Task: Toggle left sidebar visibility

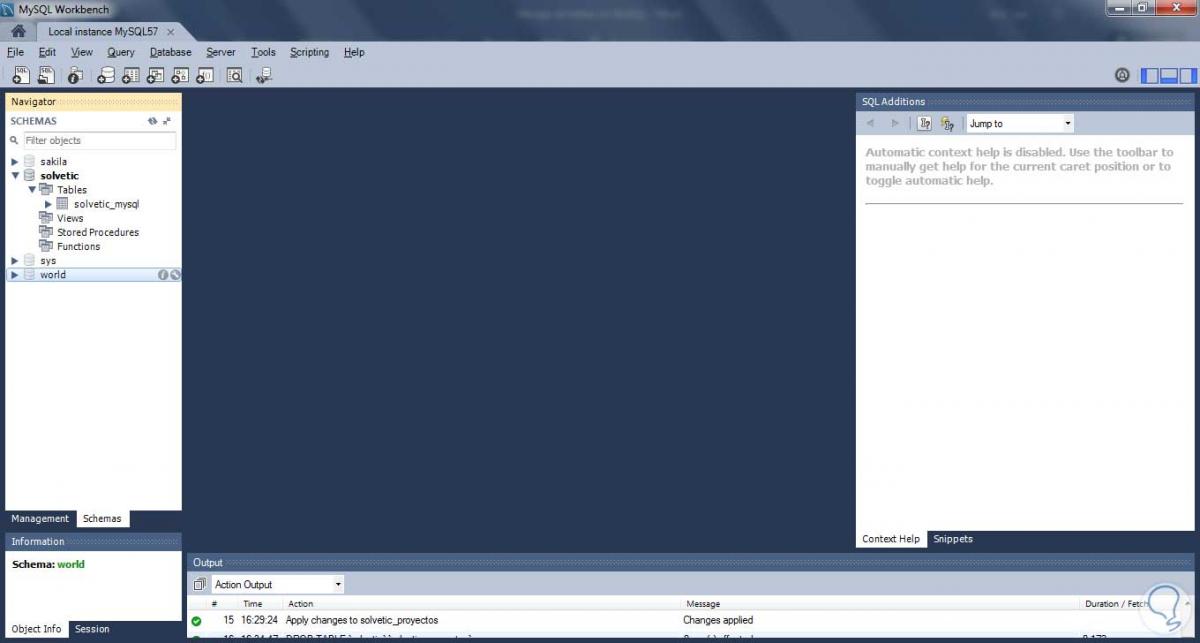Action: click(1150, 75)
